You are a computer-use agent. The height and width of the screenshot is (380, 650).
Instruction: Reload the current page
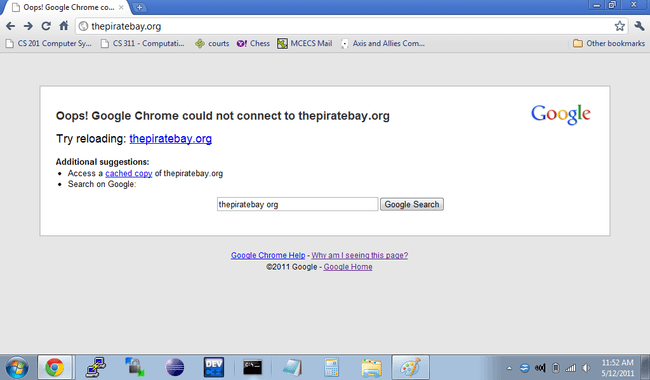click(46, 26)
